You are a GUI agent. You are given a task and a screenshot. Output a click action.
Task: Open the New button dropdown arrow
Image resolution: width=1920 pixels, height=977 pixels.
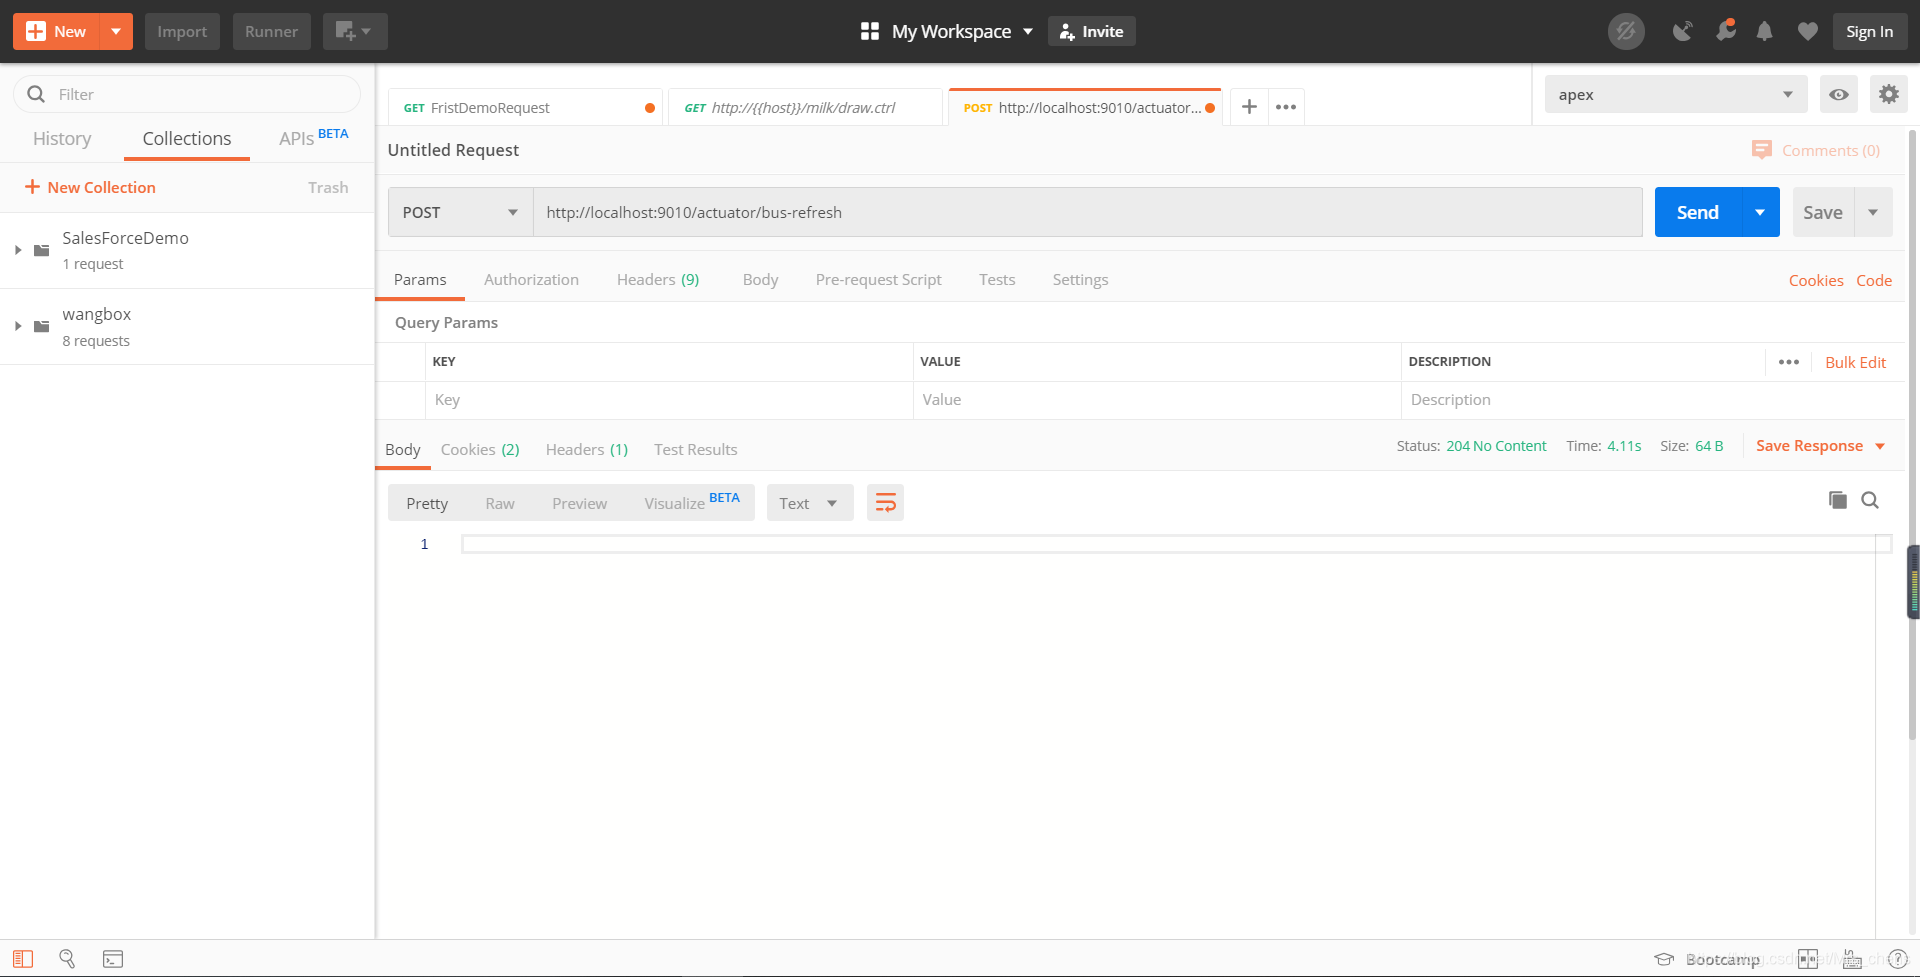[116, 31]
